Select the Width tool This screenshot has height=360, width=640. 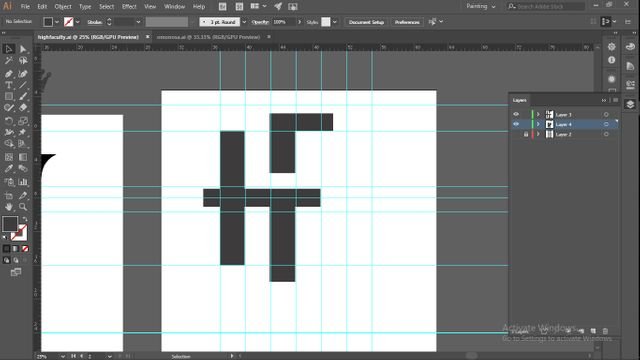coord(9,132)
